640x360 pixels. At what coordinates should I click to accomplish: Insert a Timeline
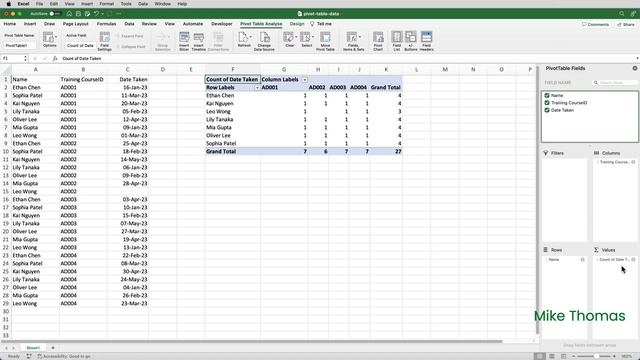(199, 41)
